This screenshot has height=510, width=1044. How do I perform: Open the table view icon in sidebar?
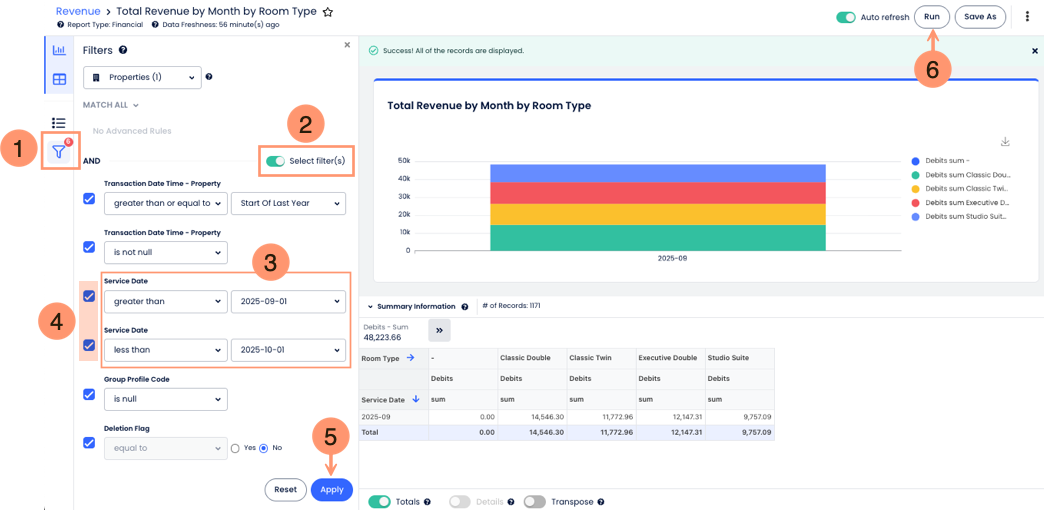59,80
